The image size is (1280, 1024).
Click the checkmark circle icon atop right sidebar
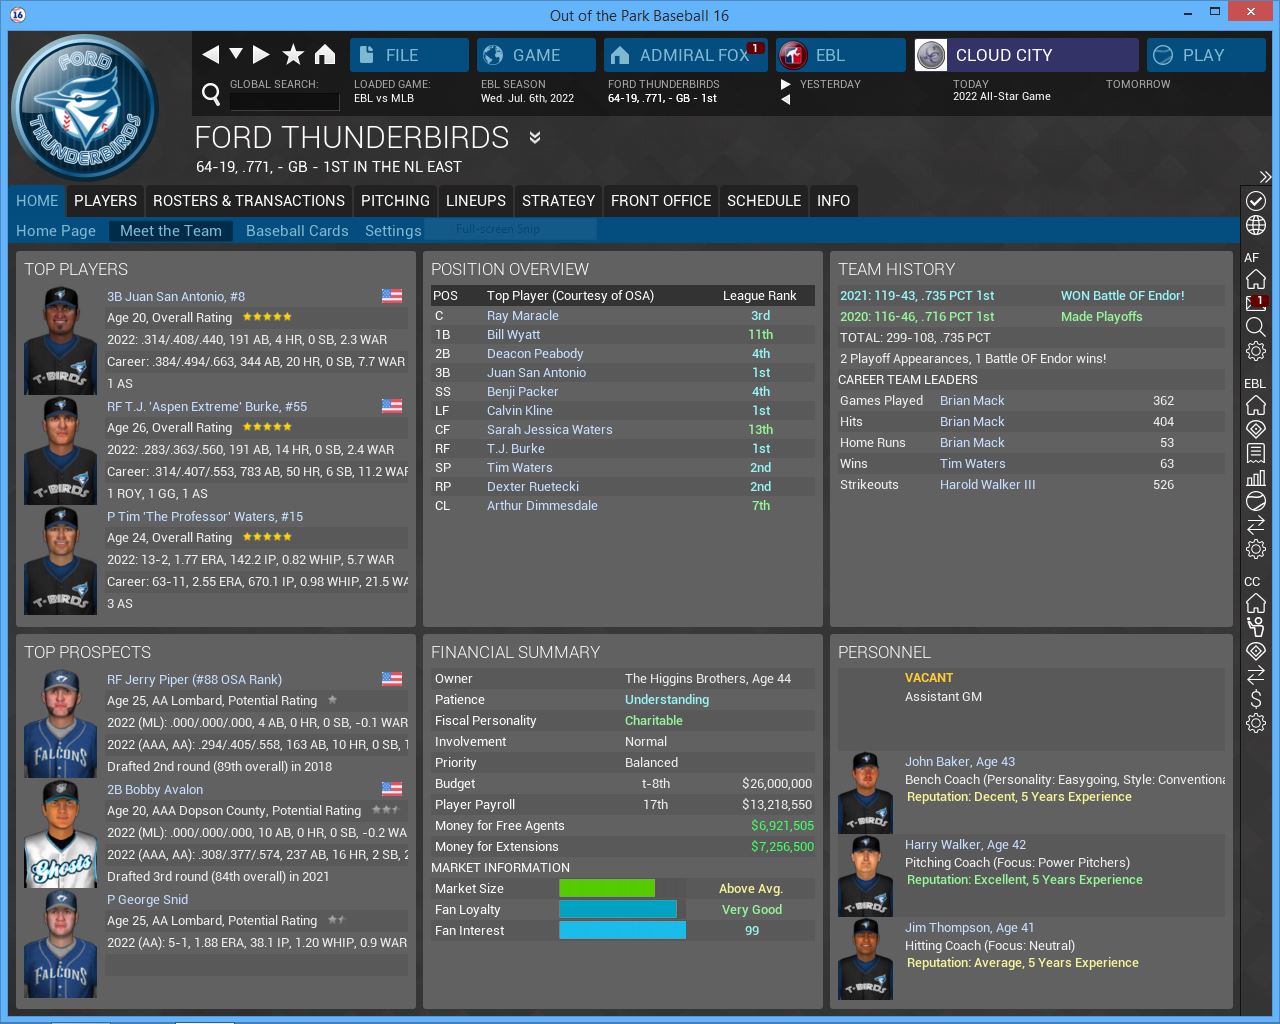1256,201
